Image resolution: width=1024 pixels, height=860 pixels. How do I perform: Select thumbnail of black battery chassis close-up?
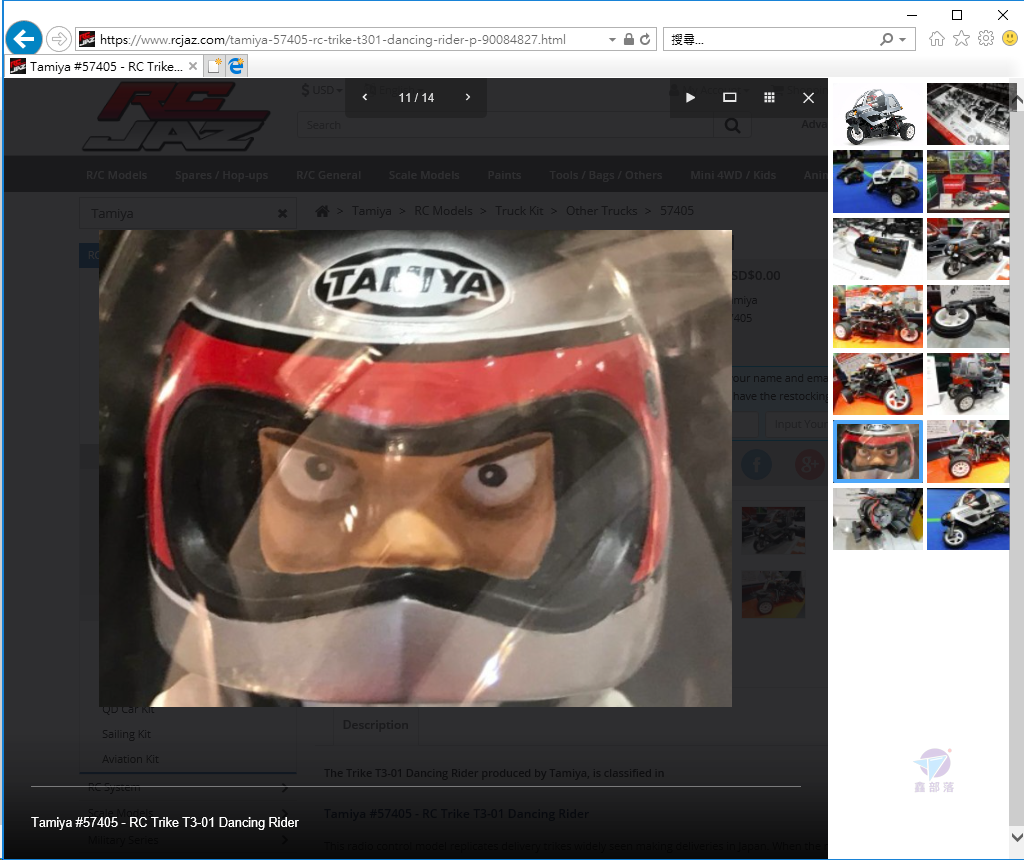[878, 249]
